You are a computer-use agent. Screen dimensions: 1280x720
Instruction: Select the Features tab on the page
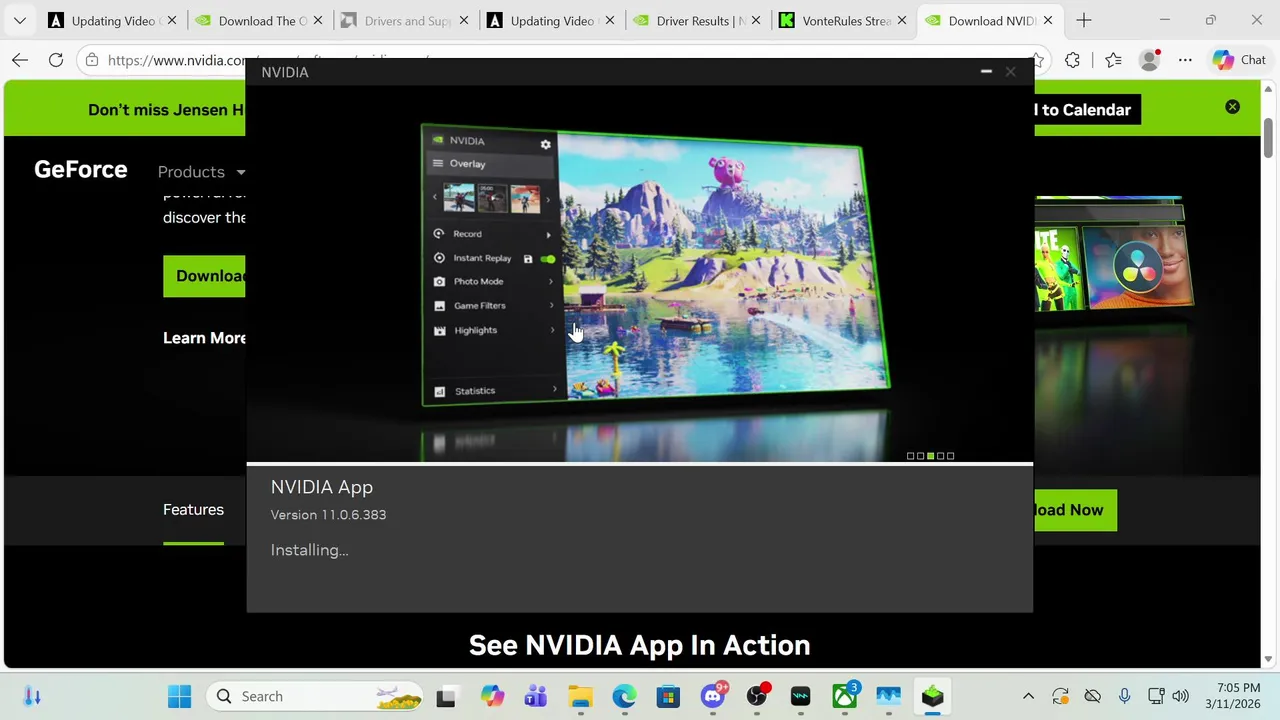193,510
